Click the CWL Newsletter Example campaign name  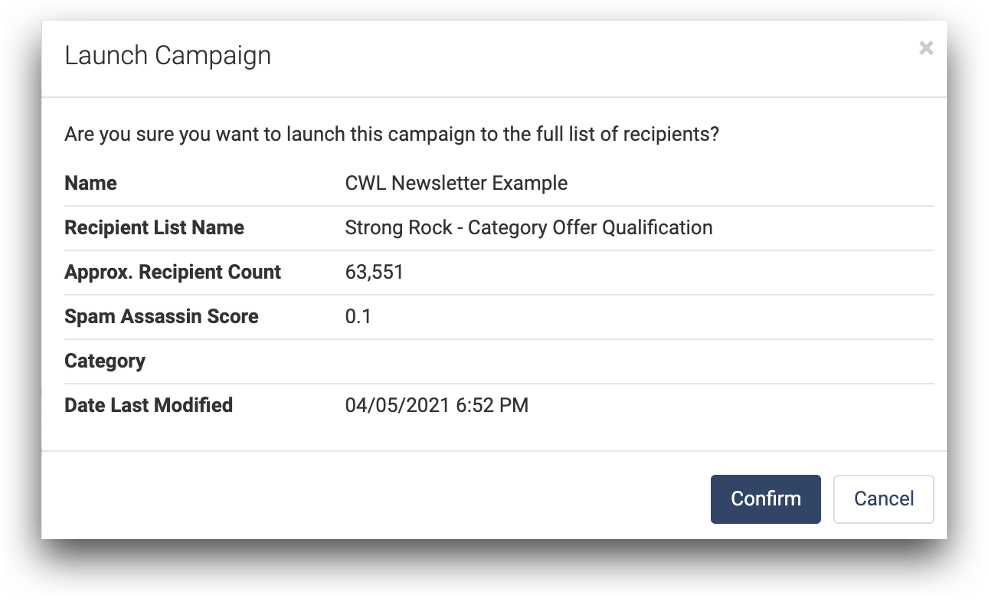coord(456,183)
